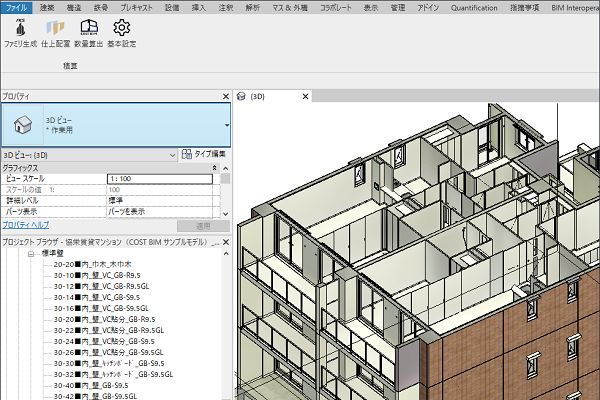The width and height of the screenshot is (600, 400).
Task: Click the ビュー スケール value field 1 : 100
Action: 160,179
